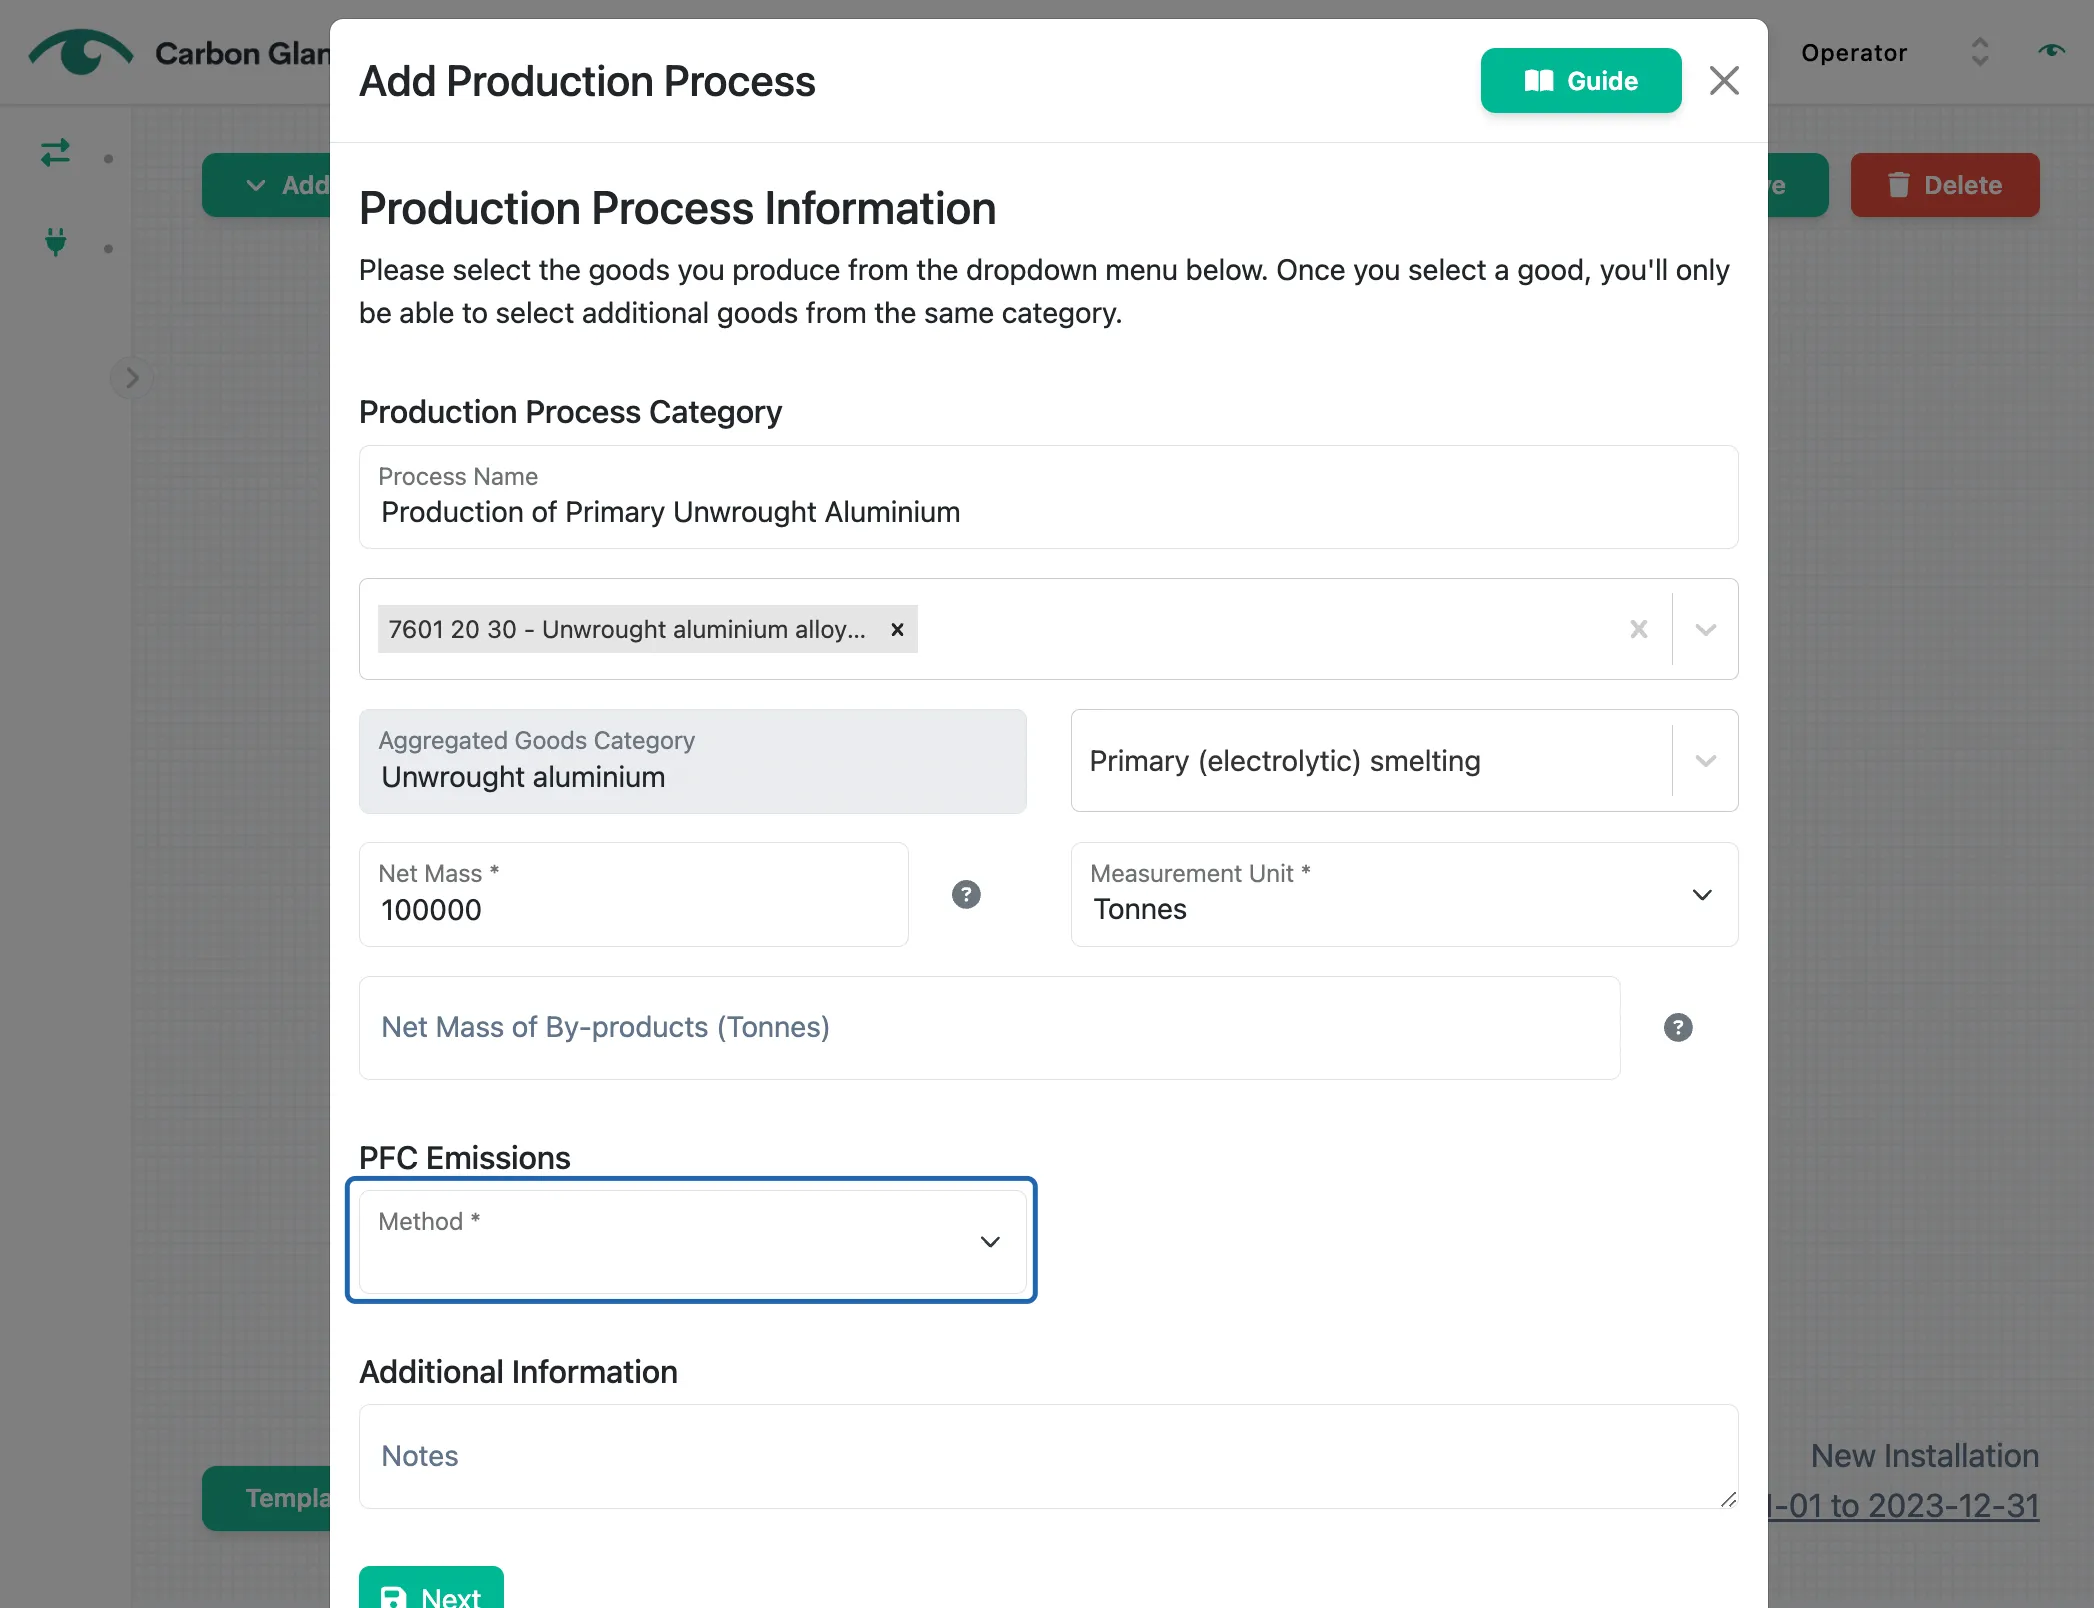The image size is (2094, 1608).
Task: Close the Add Production Process dialog
Action: pyautogui.click(x=1724, y=81)
